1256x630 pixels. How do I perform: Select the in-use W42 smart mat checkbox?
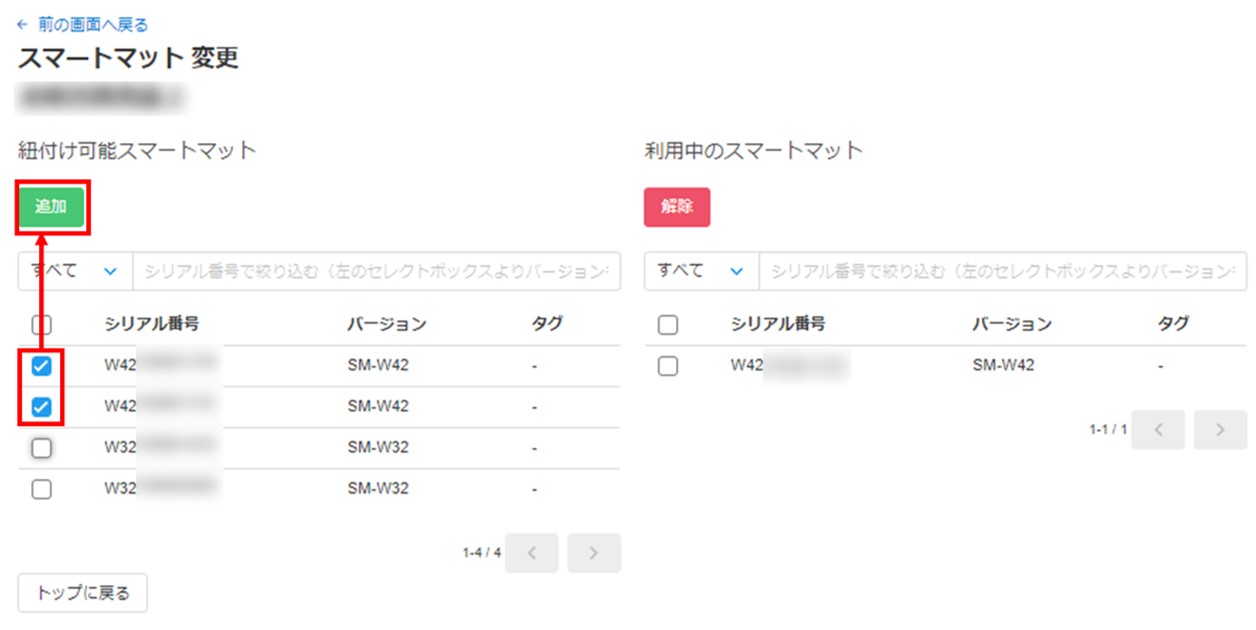[x=668, y=366]
